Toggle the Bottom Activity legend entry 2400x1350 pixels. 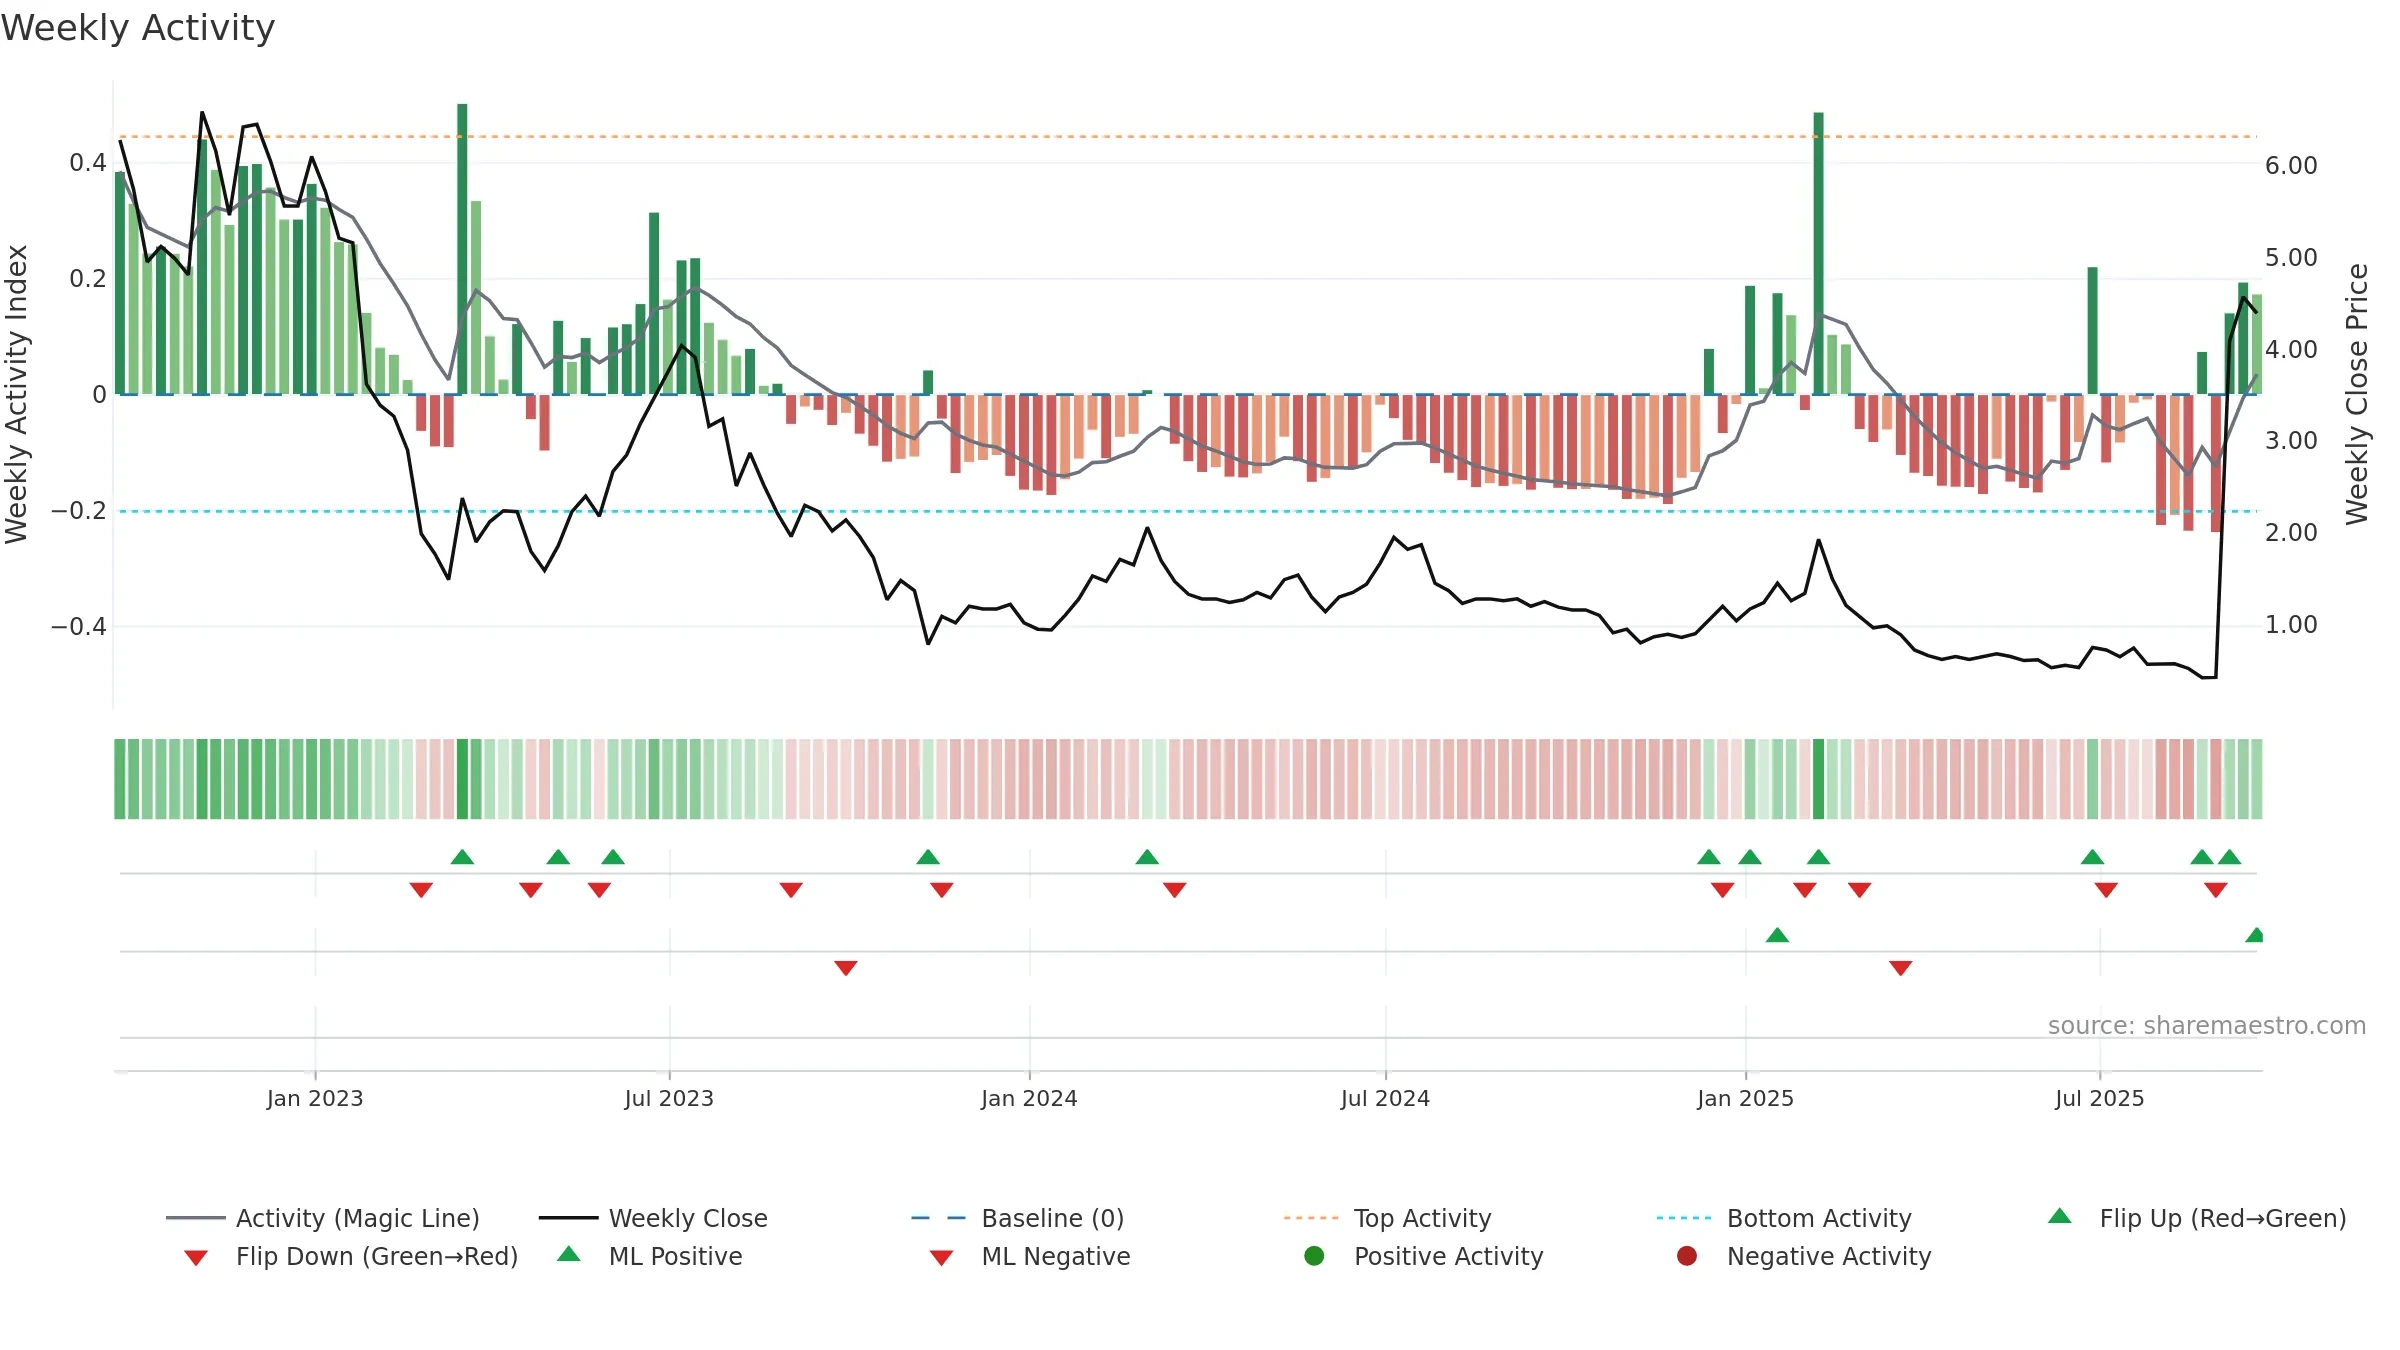tap(1783, 1218)
